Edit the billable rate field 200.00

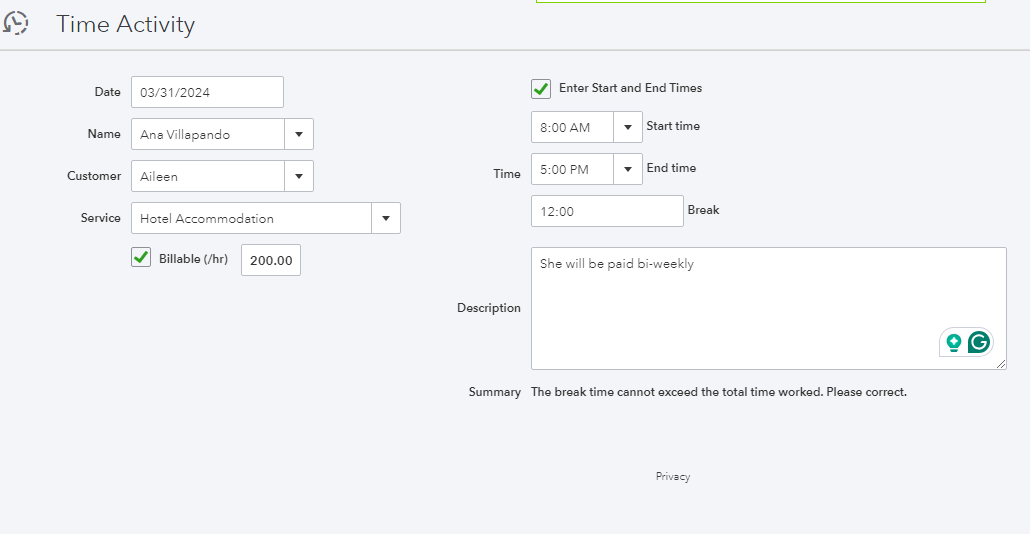[271, 260]
